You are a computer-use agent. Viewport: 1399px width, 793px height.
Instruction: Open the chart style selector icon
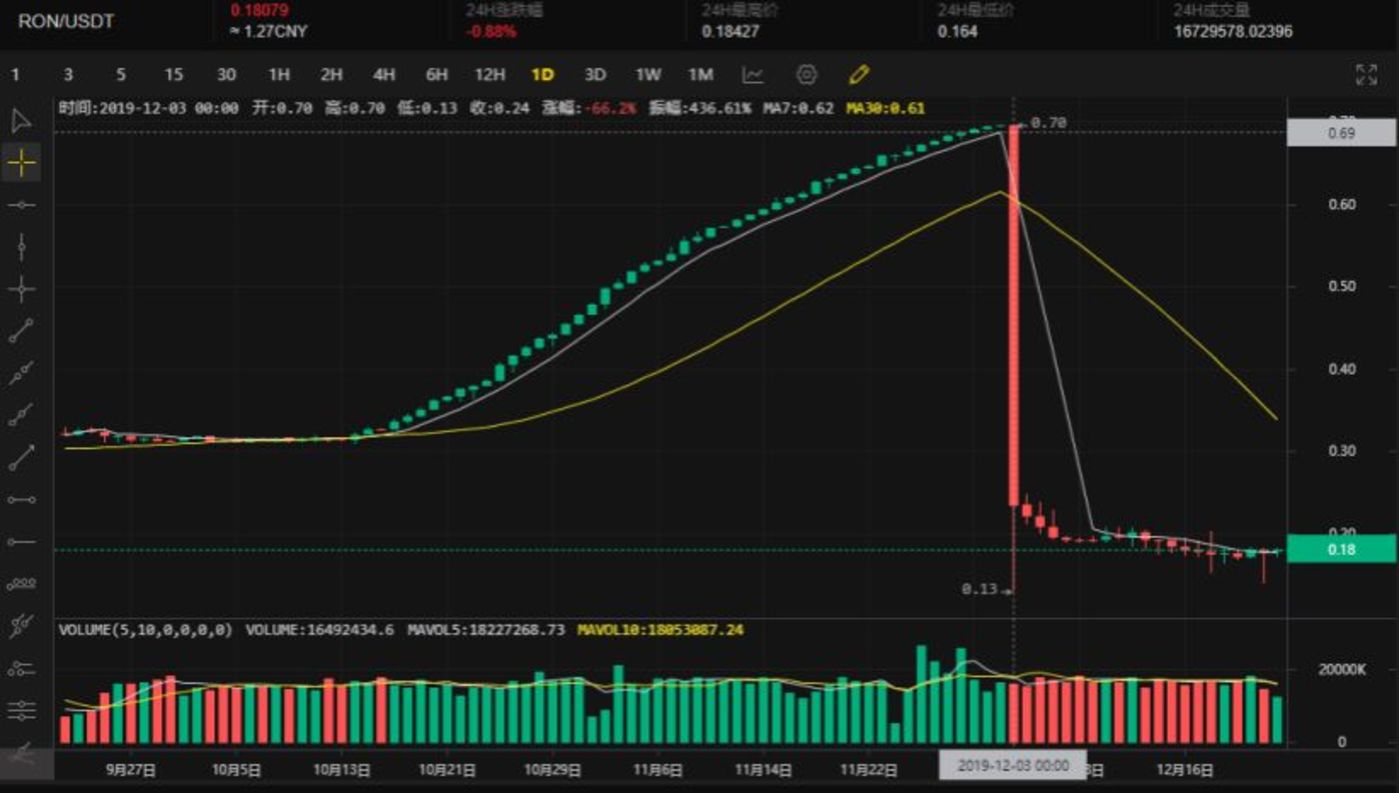pos(755,74)
